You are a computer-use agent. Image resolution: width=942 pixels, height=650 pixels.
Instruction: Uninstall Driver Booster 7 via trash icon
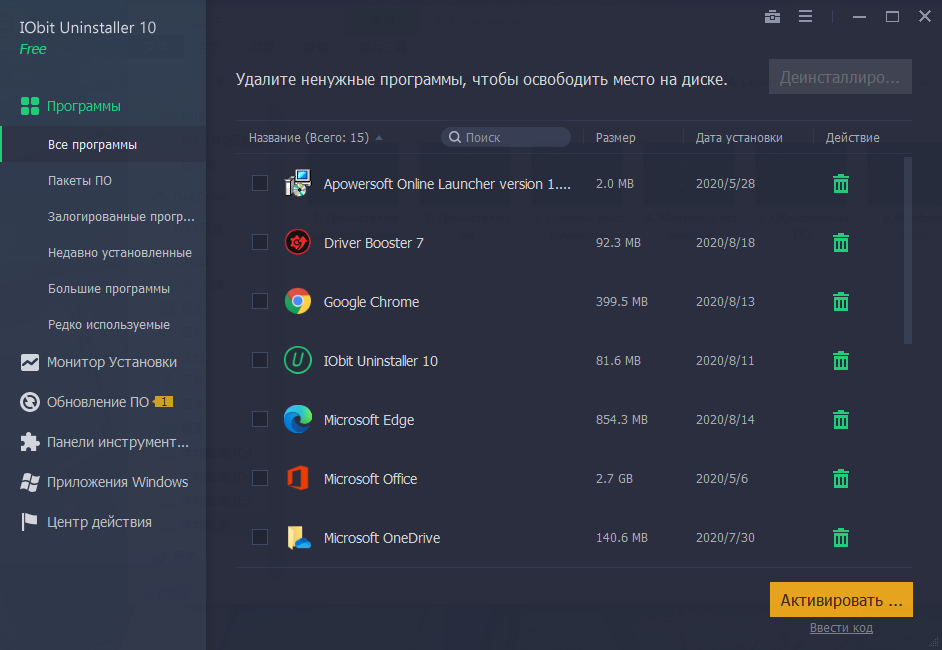840,243
